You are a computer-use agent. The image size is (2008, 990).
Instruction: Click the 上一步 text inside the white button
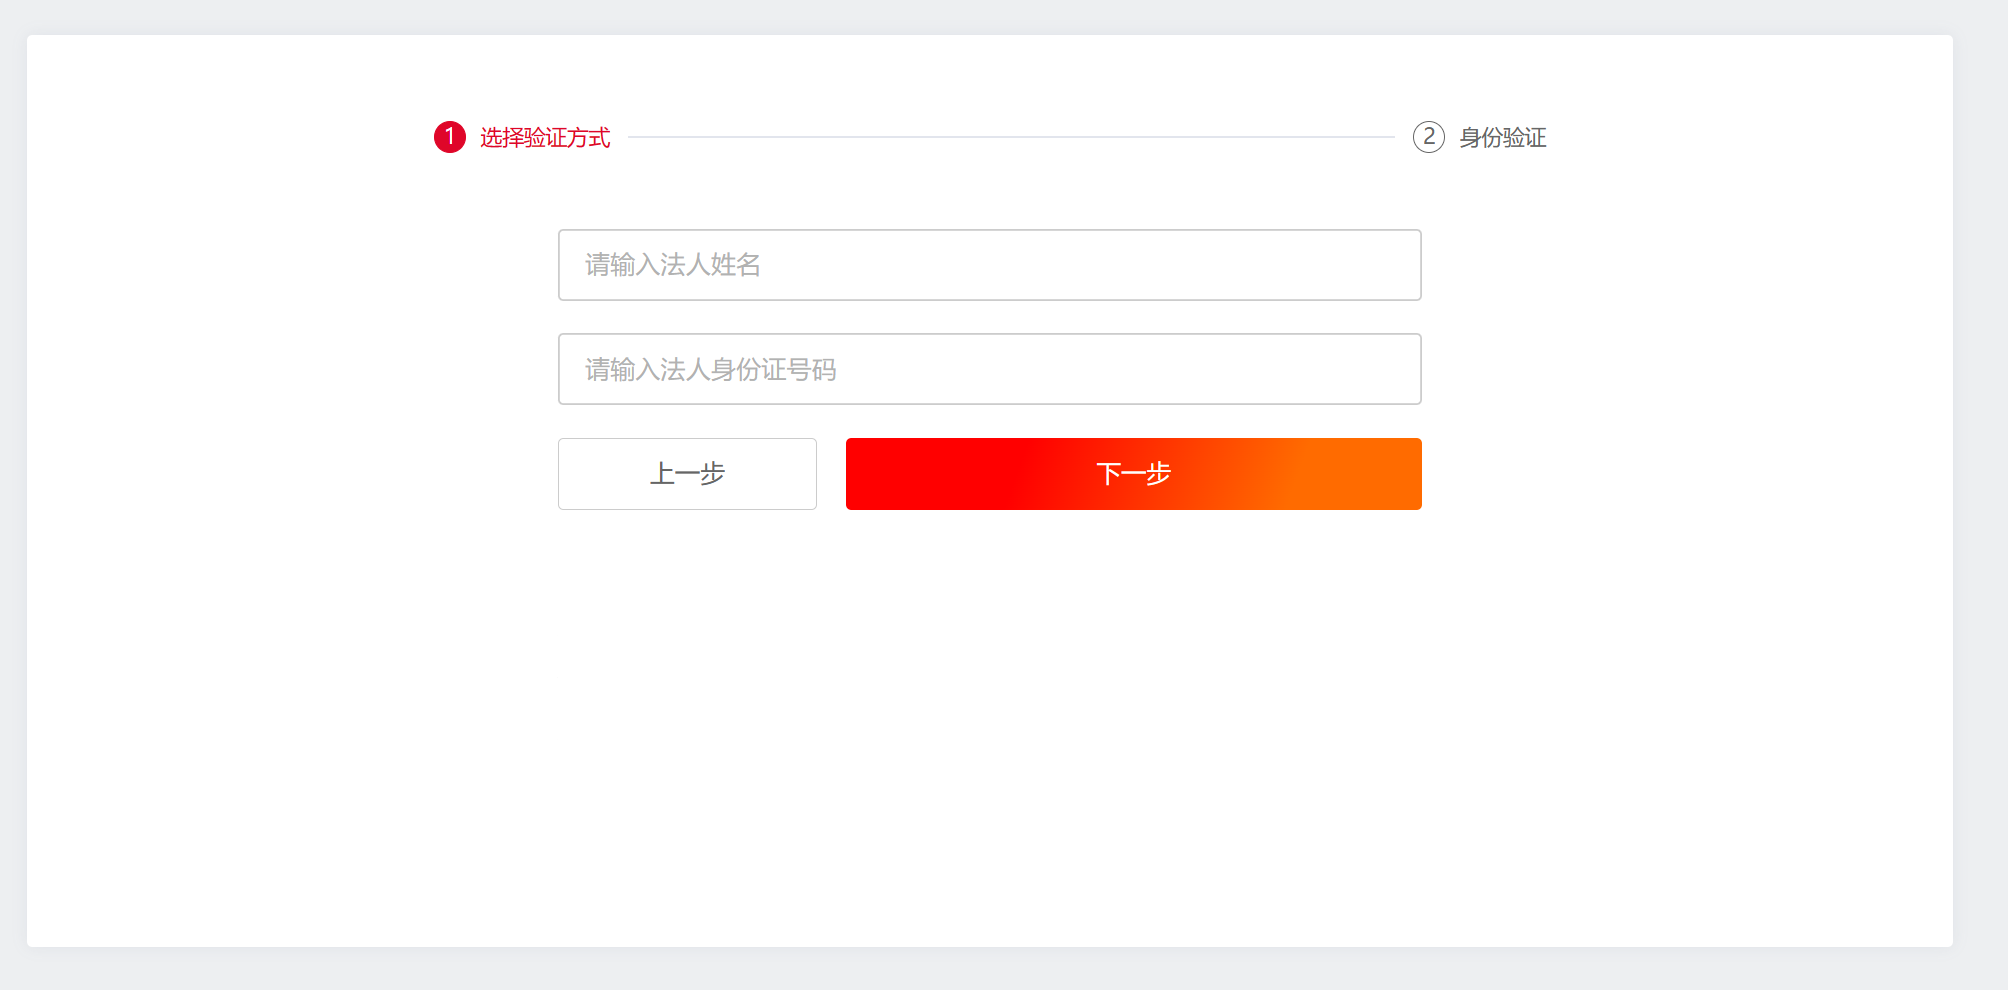pyautogui.click(x=687, y=474)
